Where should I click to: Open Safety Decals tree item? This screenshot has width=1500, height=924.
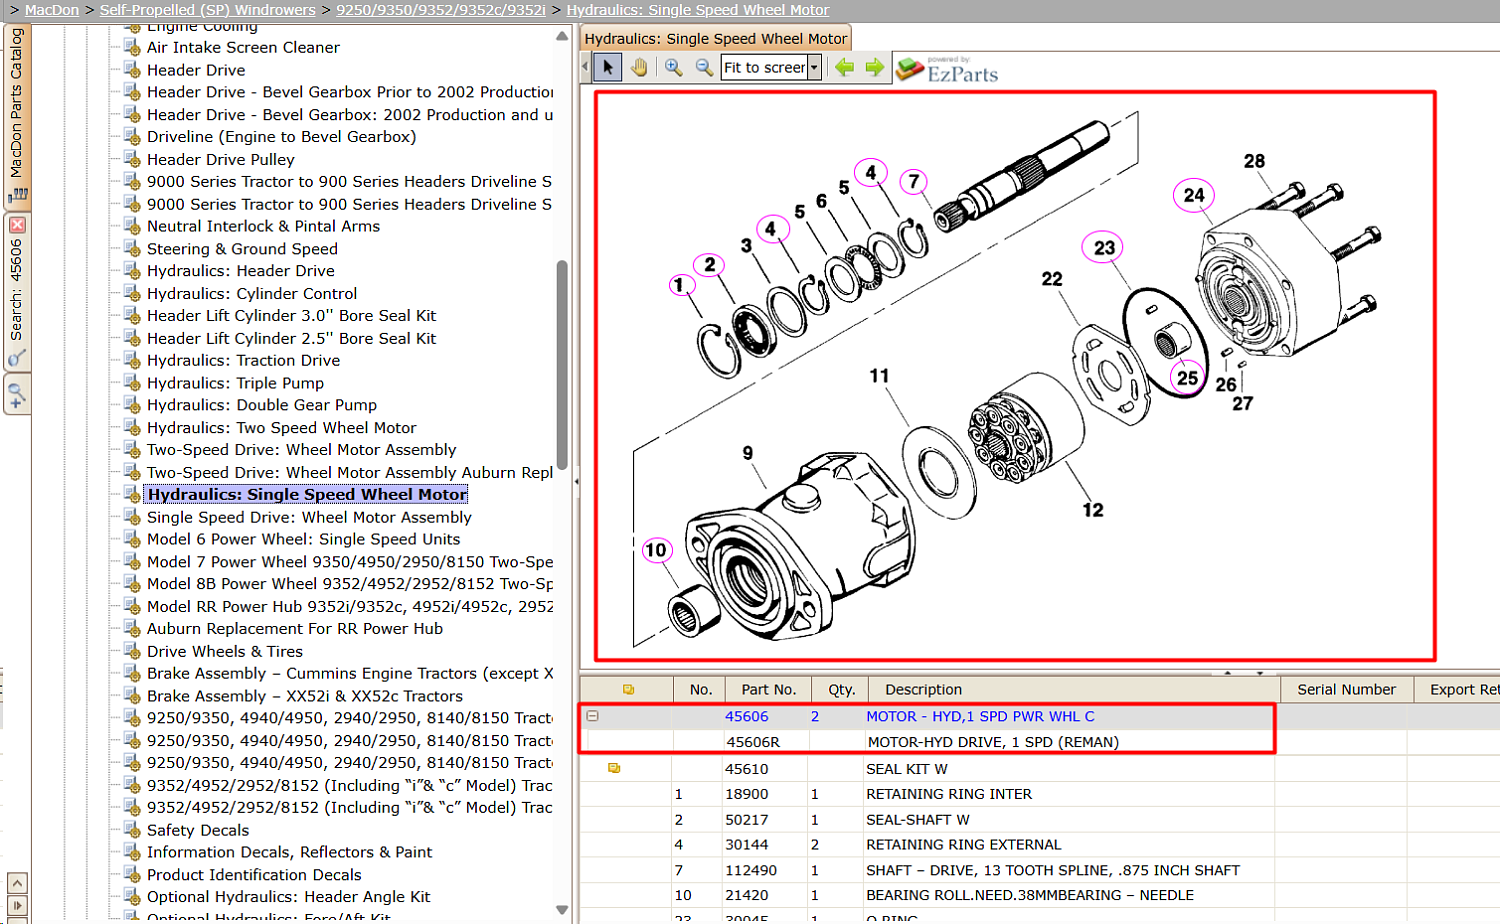click(x=198, y=830)
